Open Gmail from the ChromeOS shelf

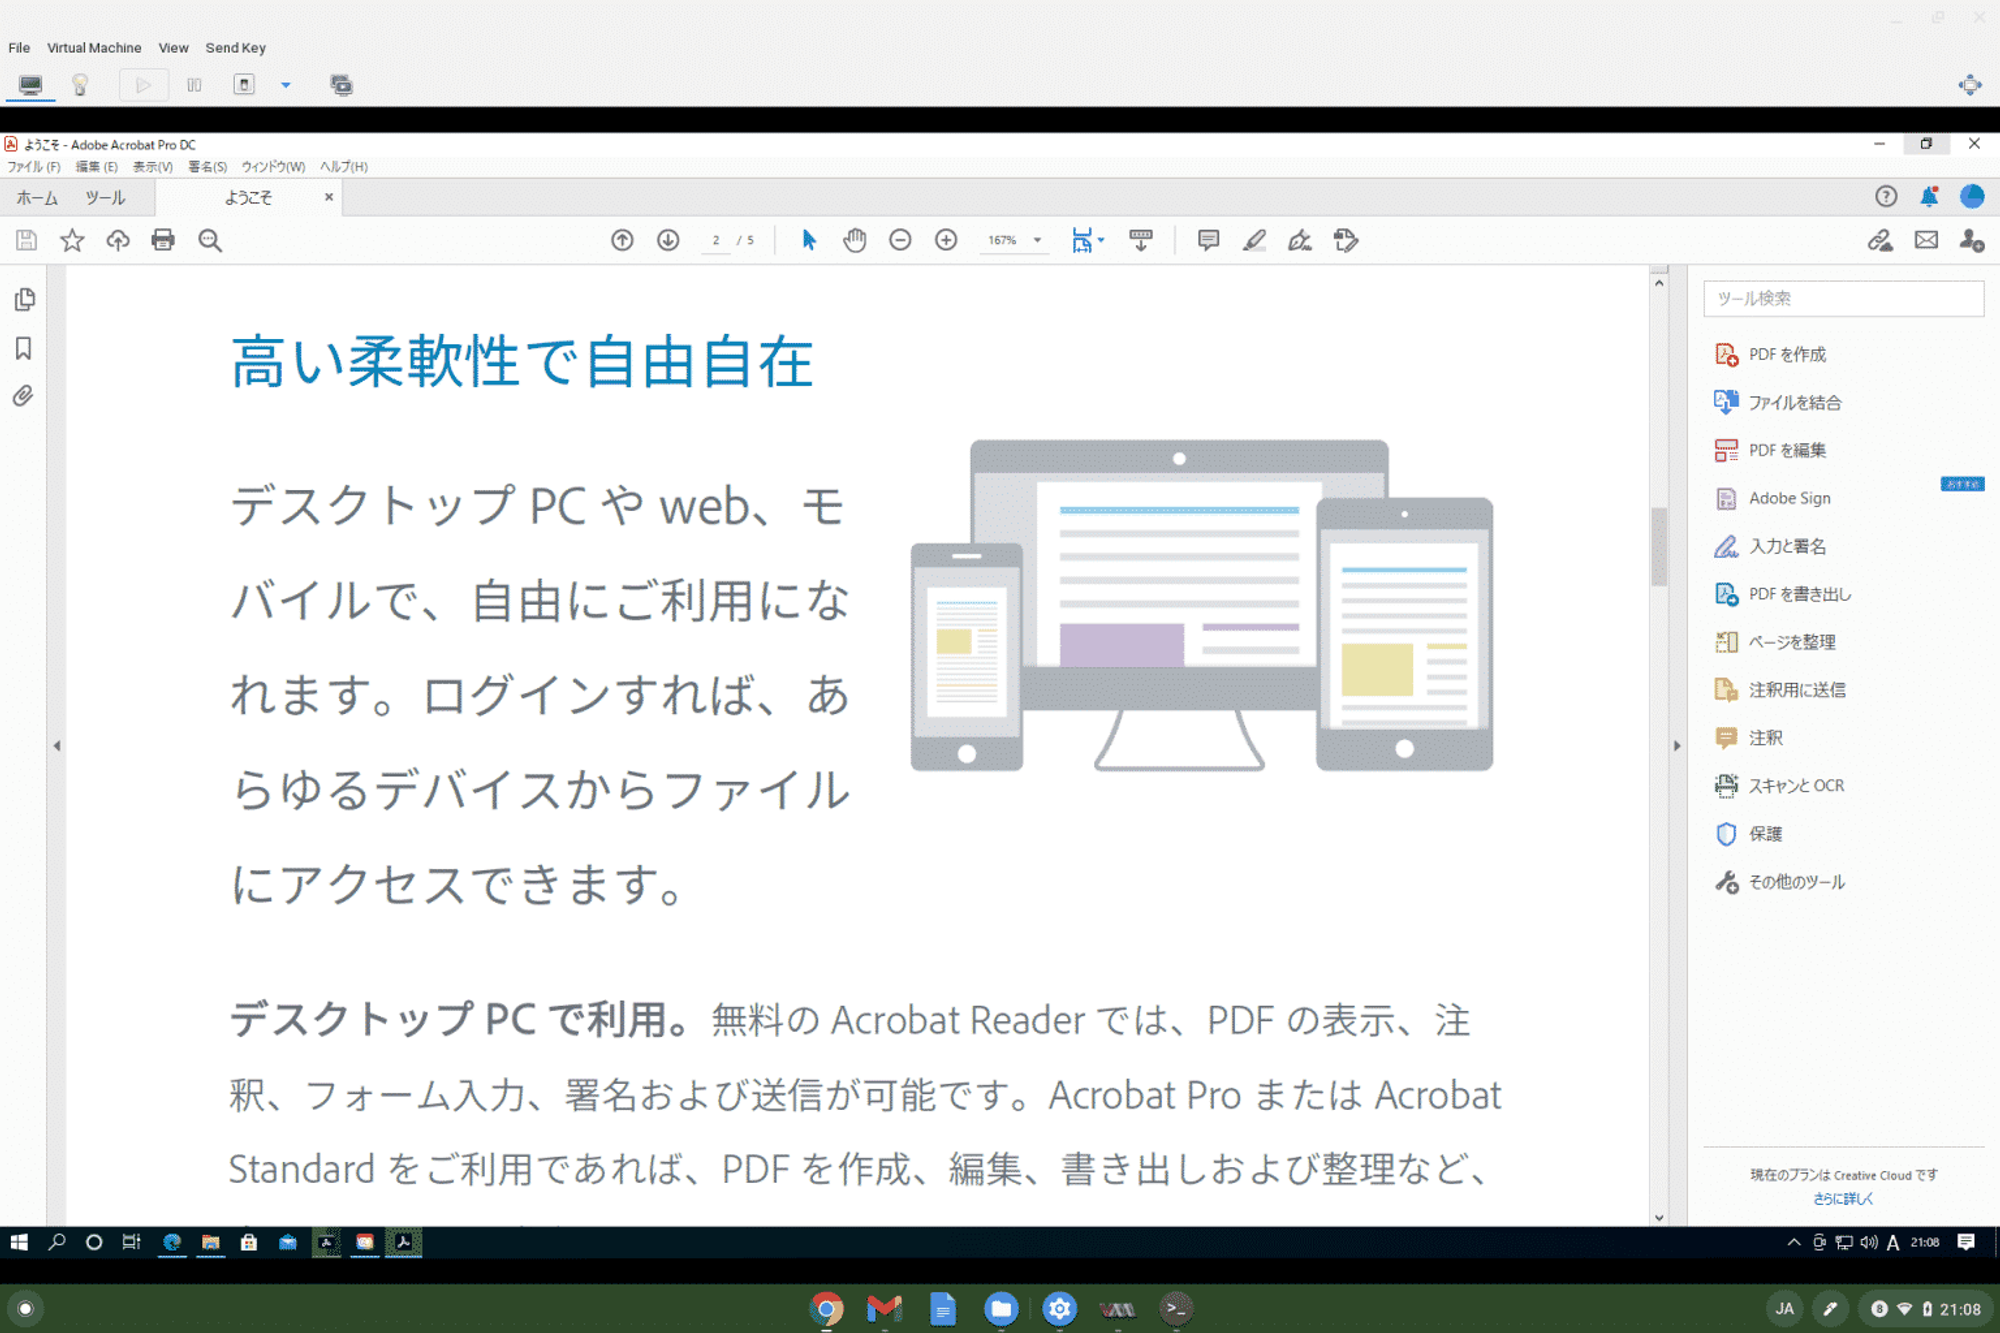(884, 1308)
